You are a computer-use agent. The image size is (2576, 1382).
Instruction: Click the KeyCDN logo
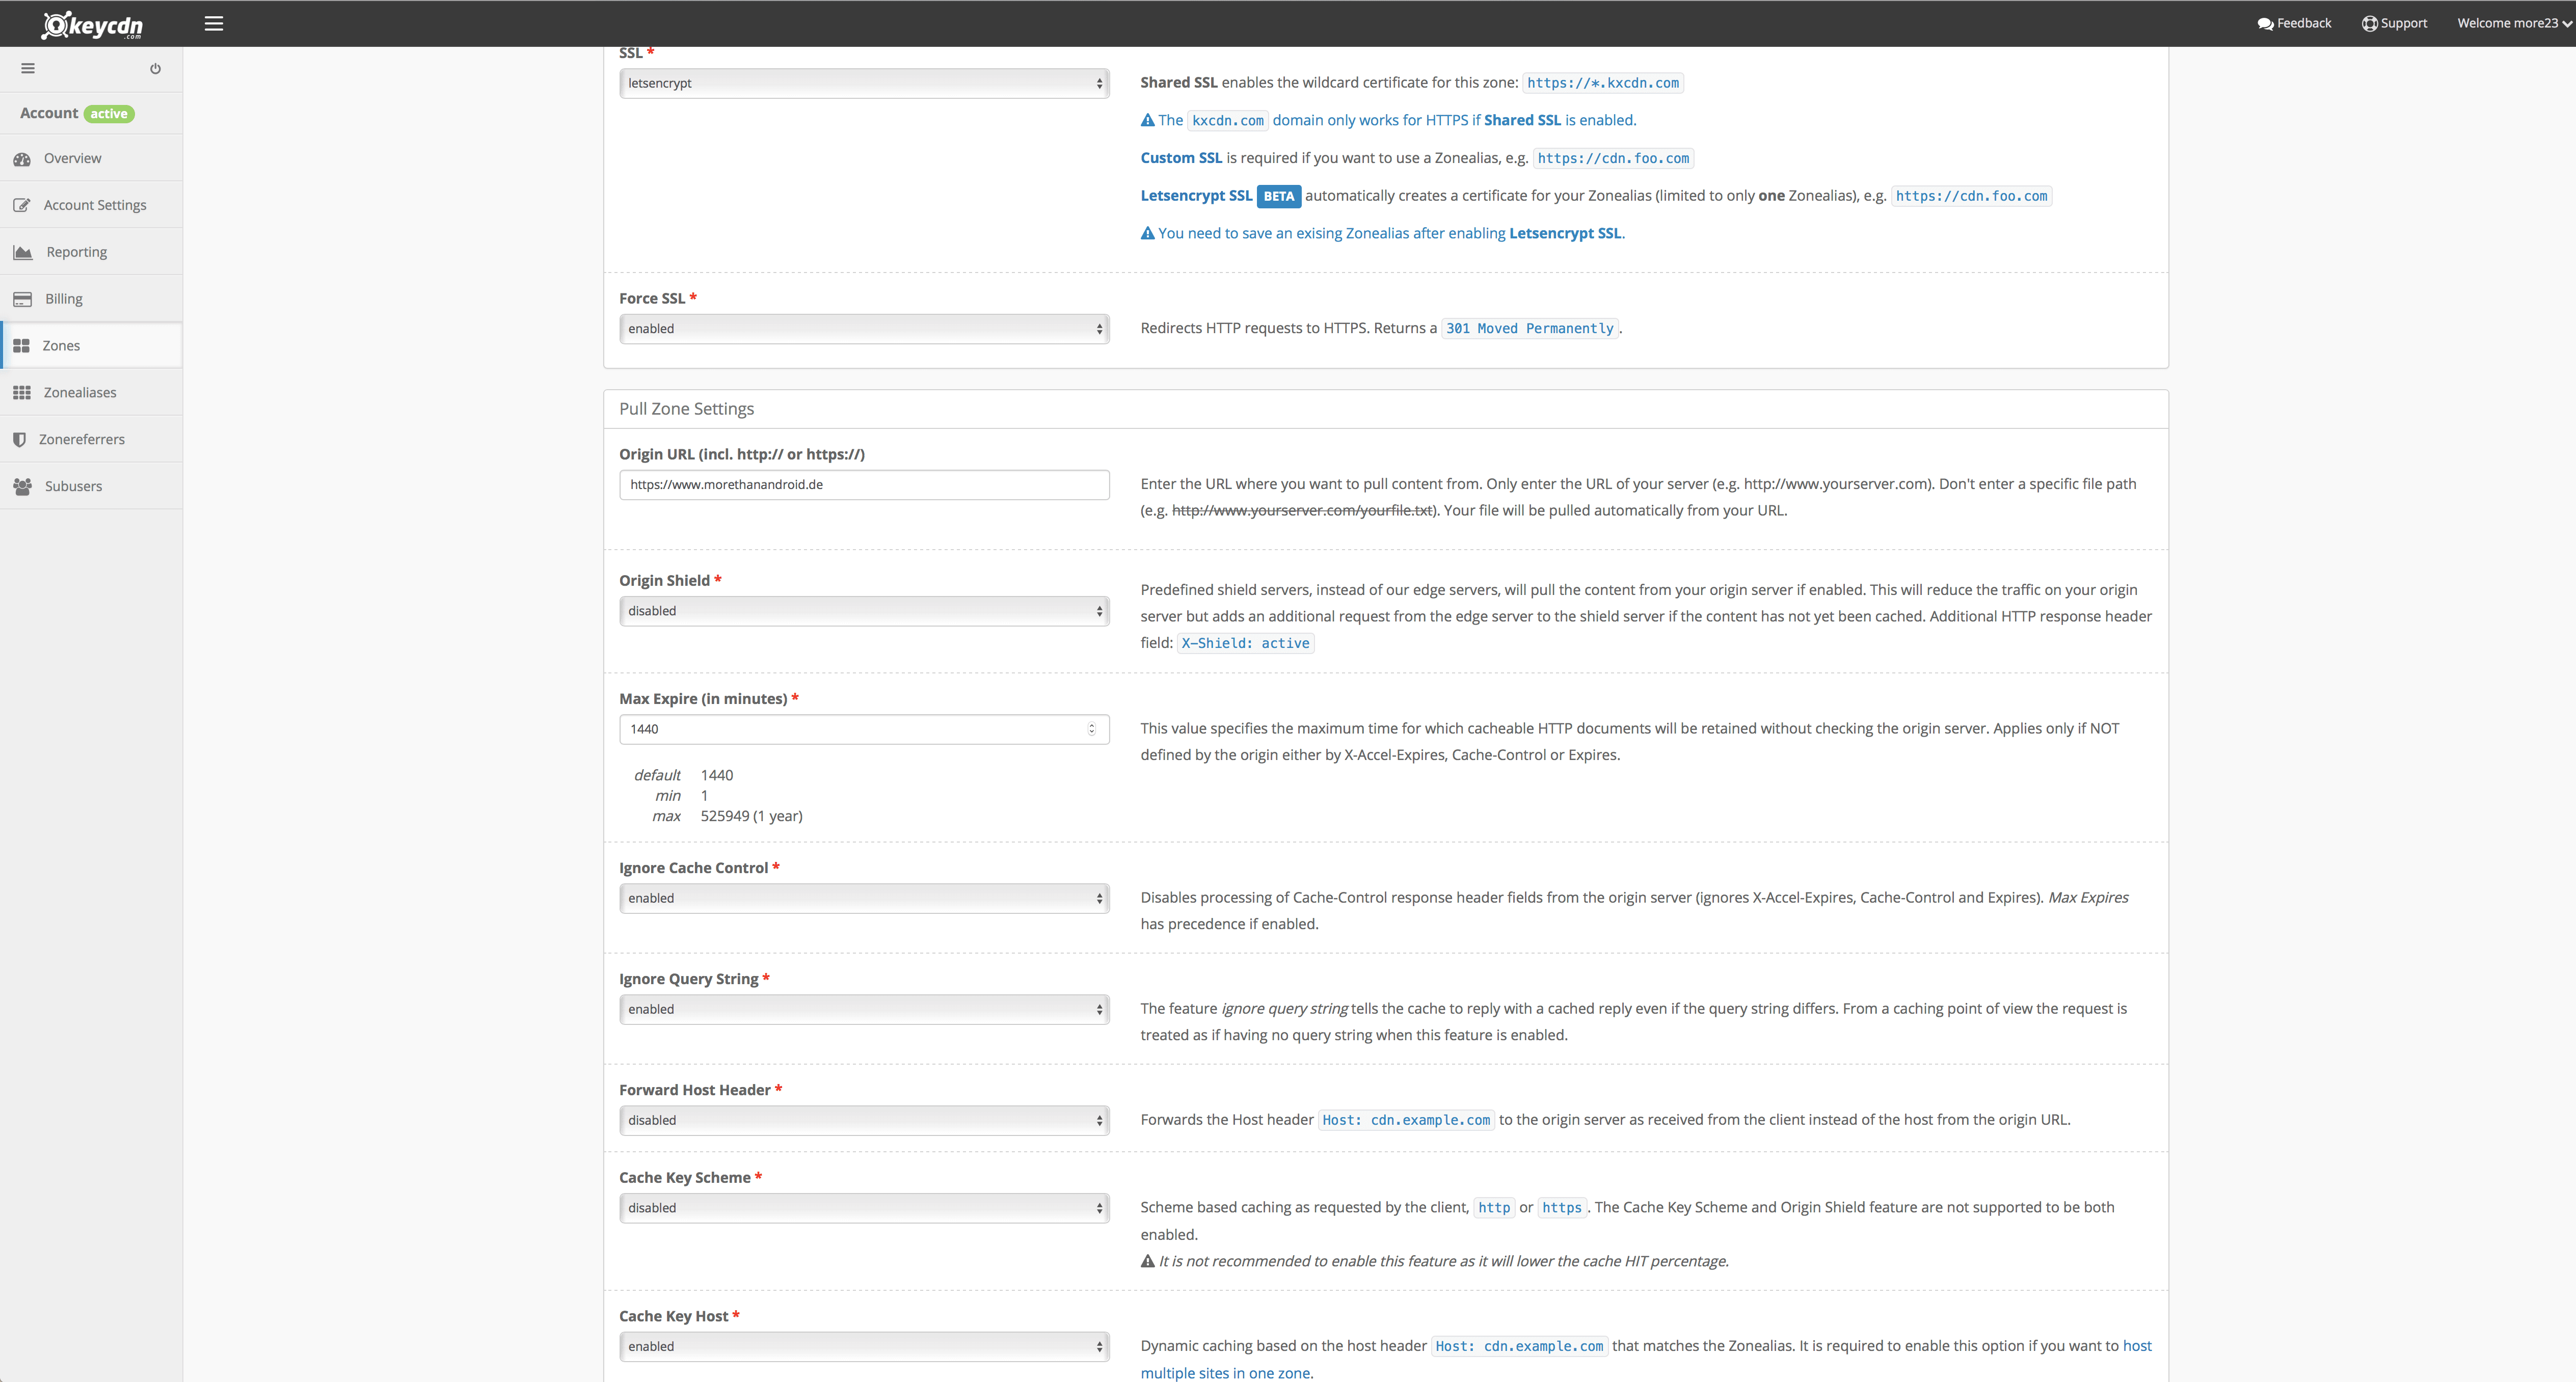point(92,24)
